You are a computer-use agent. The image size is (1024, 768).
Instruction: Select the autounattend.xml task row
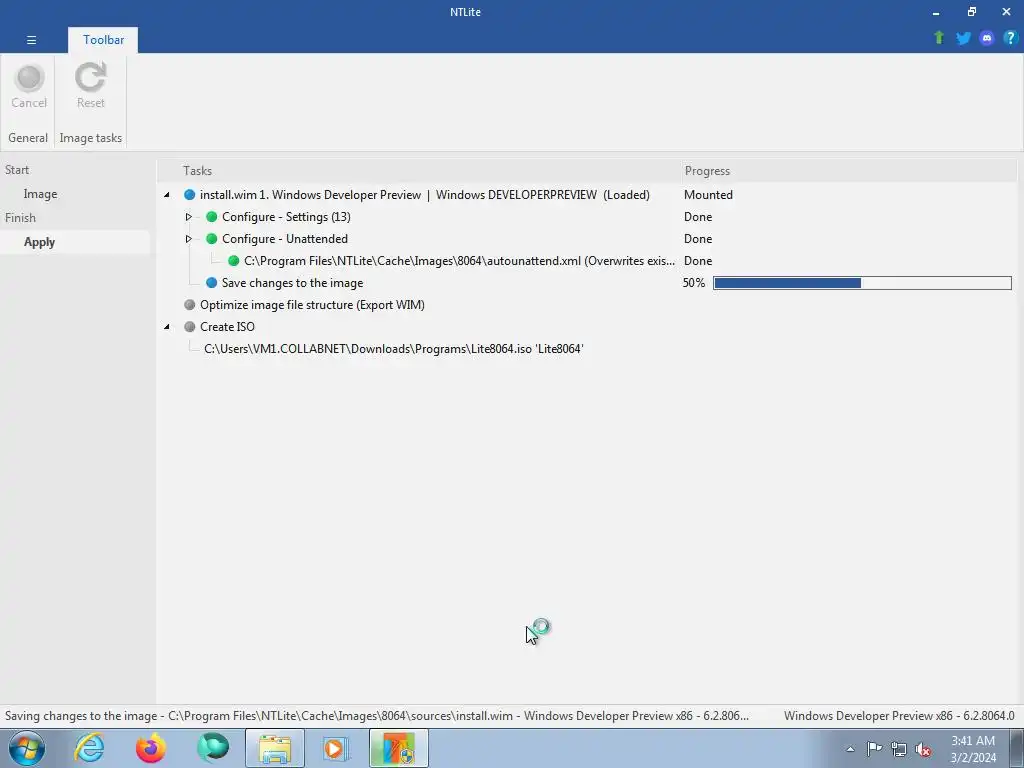[459, 261]
